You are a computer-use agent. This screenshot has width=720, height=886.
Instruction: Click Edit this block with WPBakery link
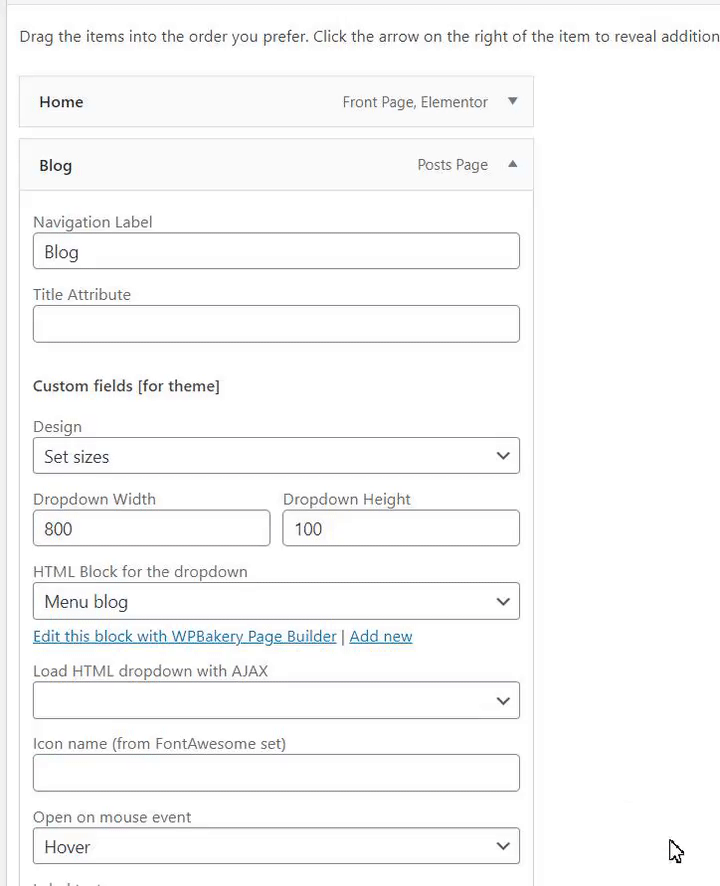(x=185, y=636)
